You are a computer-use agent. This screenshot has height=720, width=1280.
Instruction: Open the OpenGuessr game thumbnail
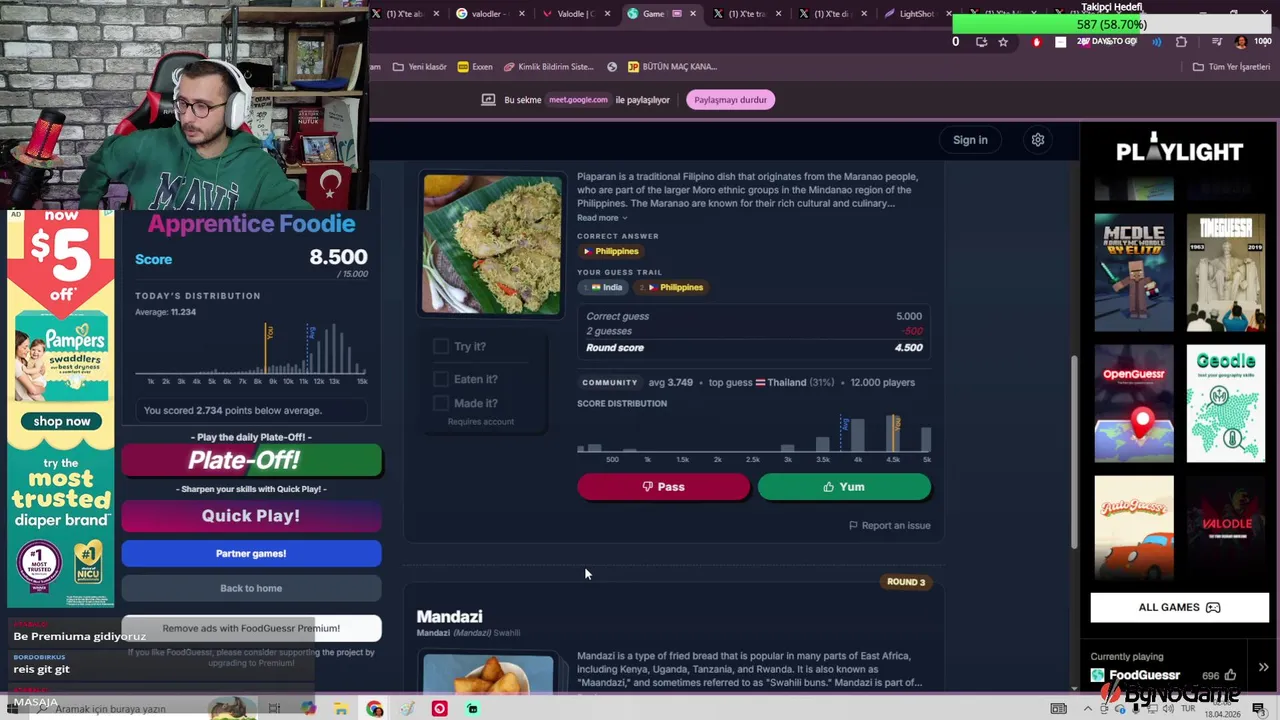pyautogui.click(x=1134, y=403)
